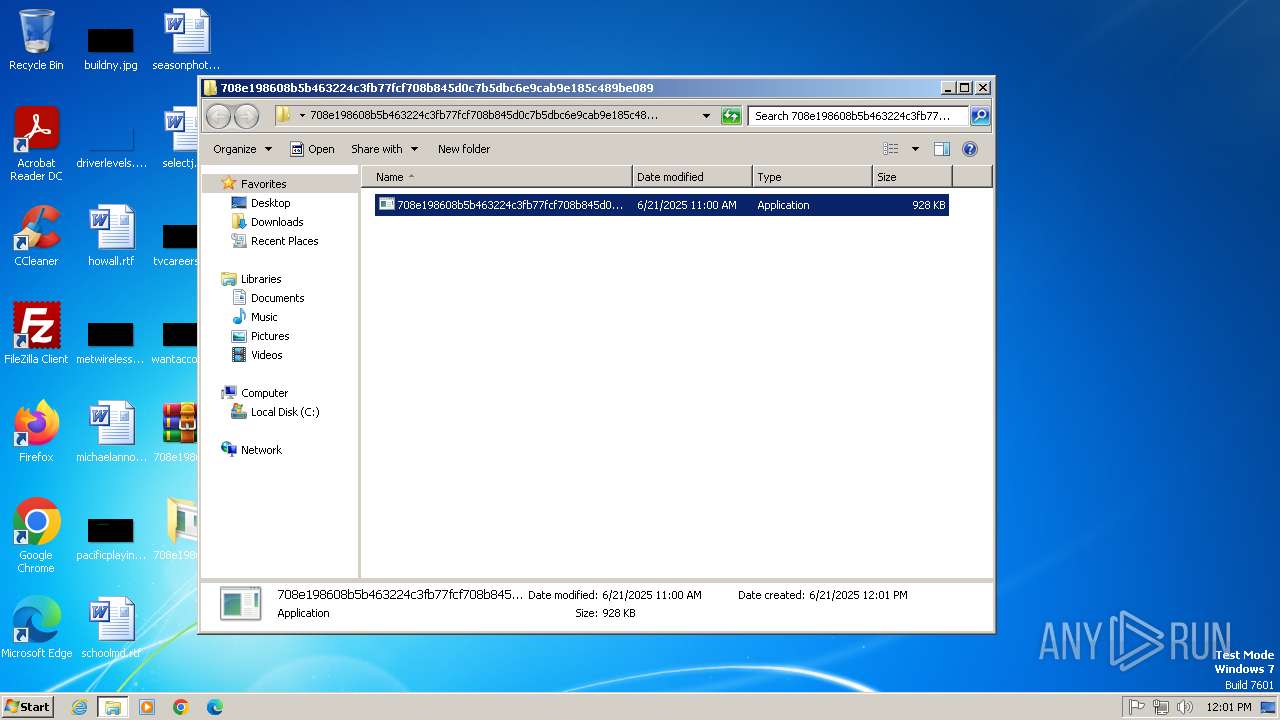Open Edge from the taskbar
1280x720 pixels.
coord(214,707)
